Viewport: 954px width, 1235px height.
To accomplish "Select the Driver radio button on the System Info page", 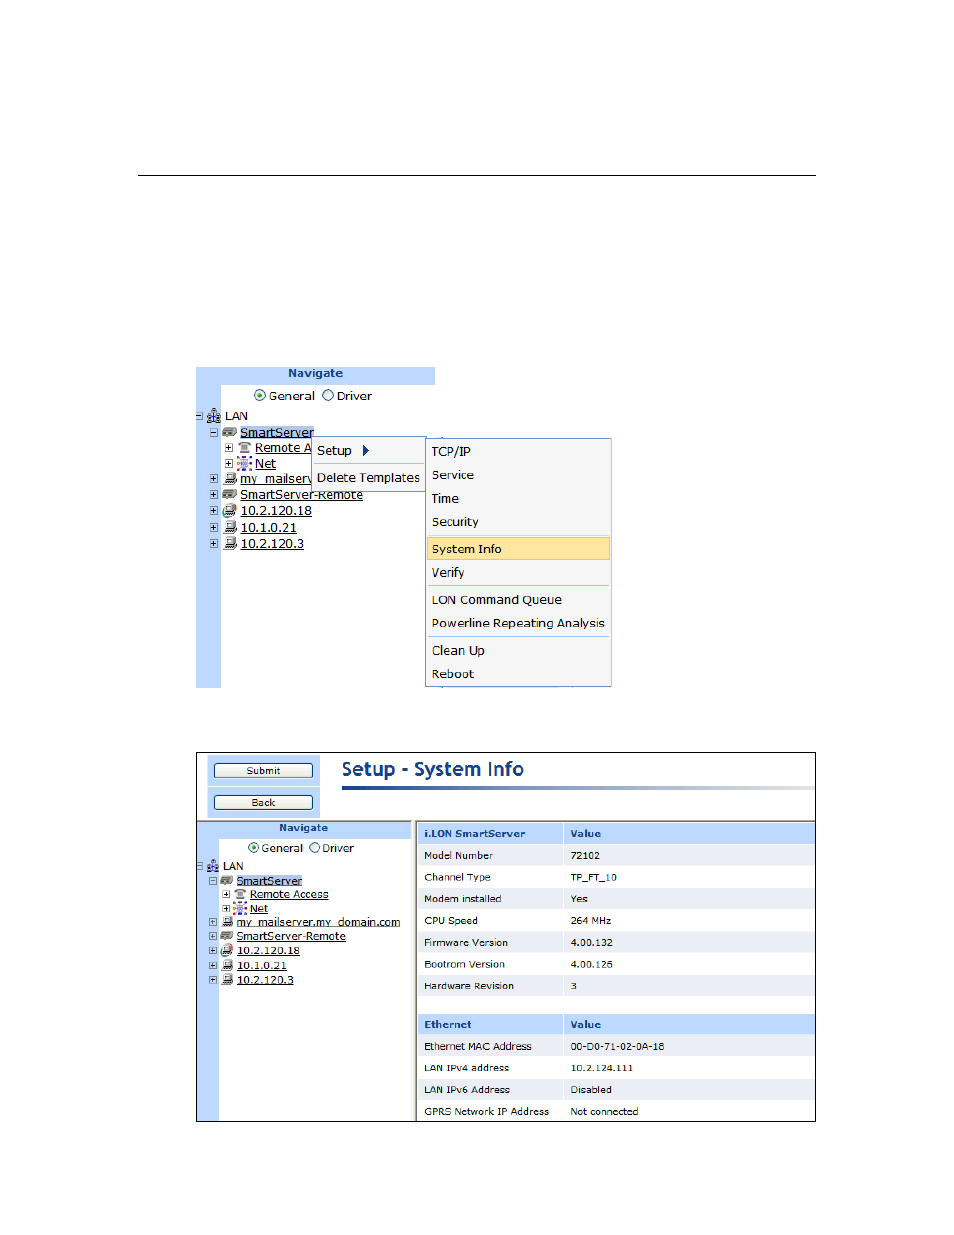I will coord(315,848).
